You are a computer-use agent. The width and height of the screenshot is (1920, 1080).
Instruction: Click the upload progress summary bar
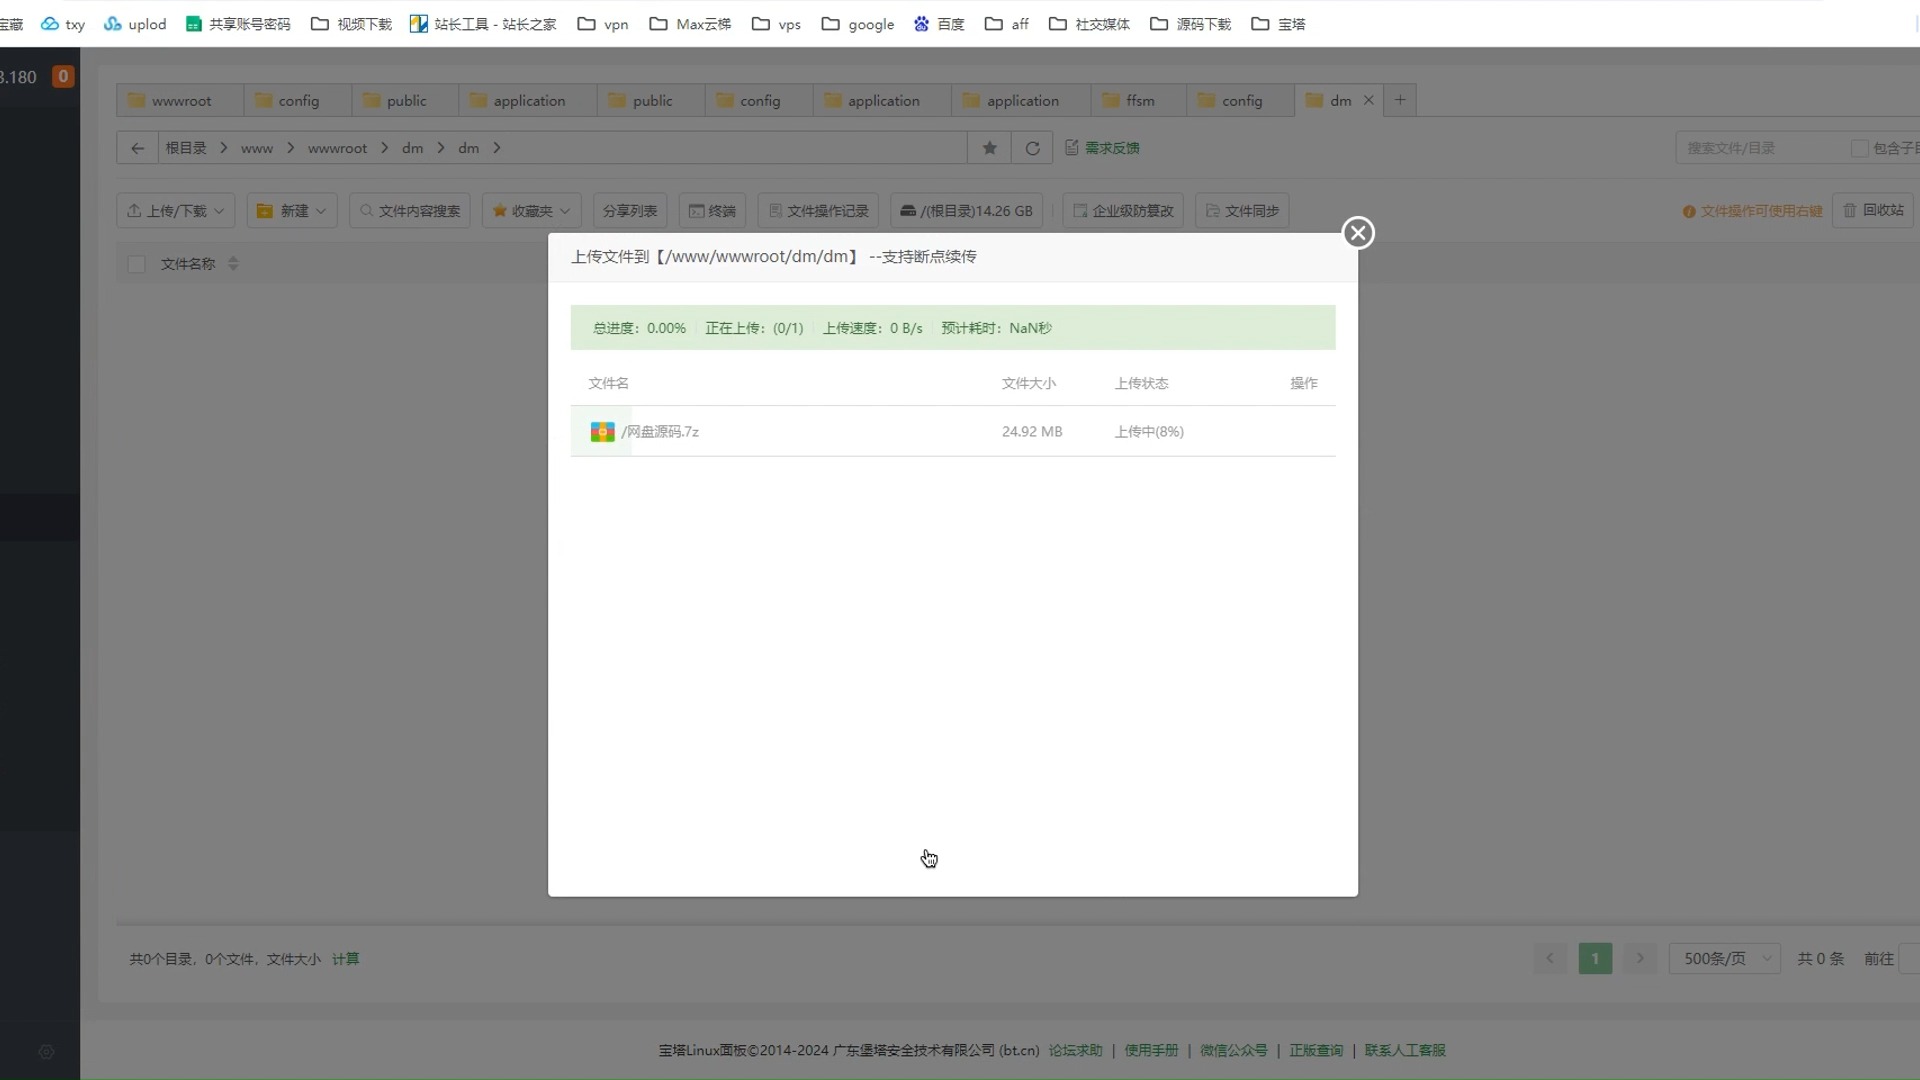[953, 328]
